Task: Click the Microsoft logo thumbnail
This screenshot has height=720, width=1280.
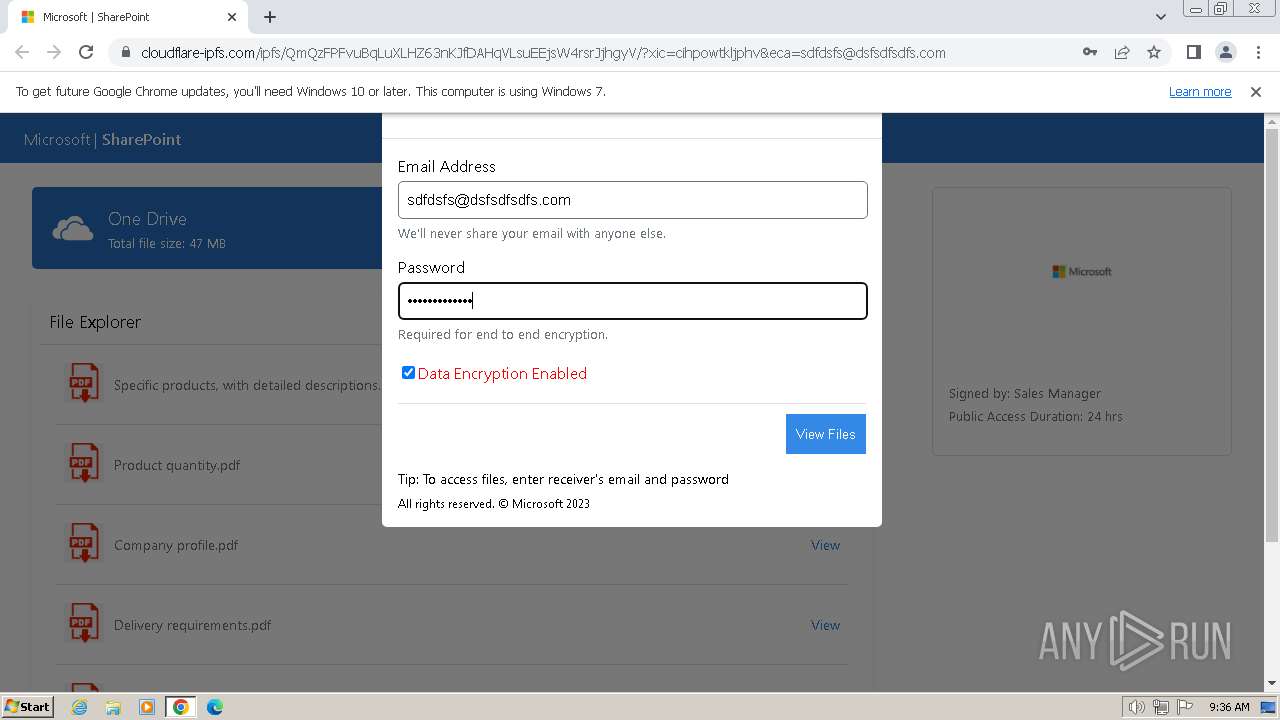Action: [x=1082, y=271]
